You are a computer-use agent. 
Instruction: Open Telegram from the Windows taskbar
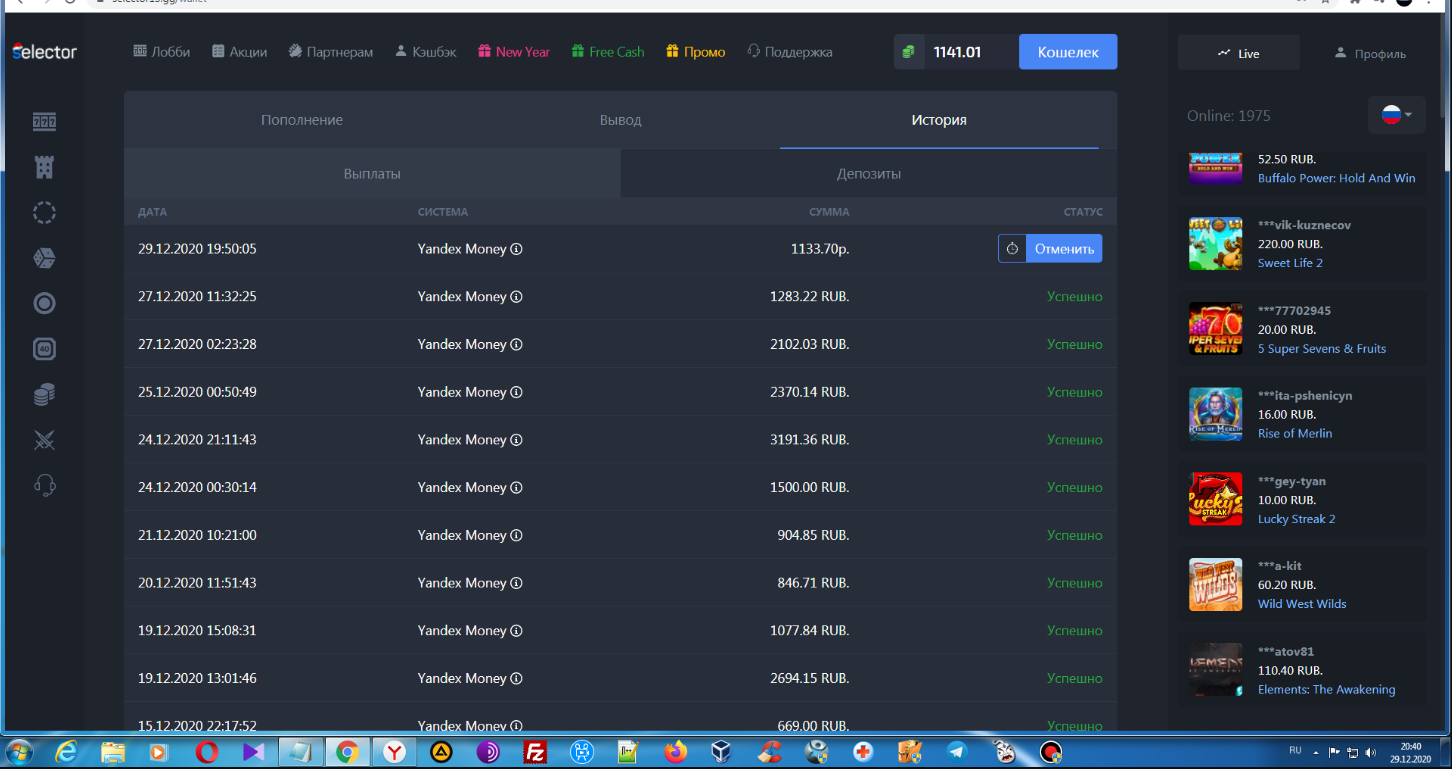tap(957, 752)
